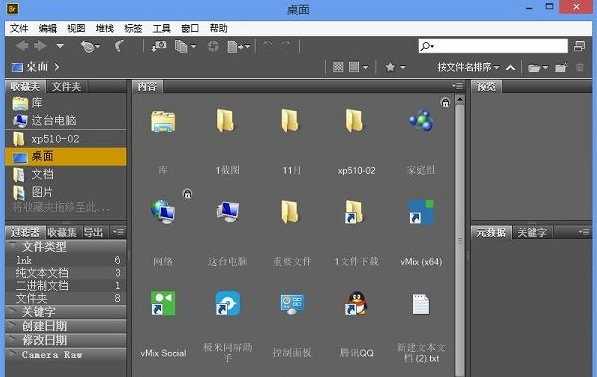
Task: Select the 内容 panel tab
Action: pos(147,86)
